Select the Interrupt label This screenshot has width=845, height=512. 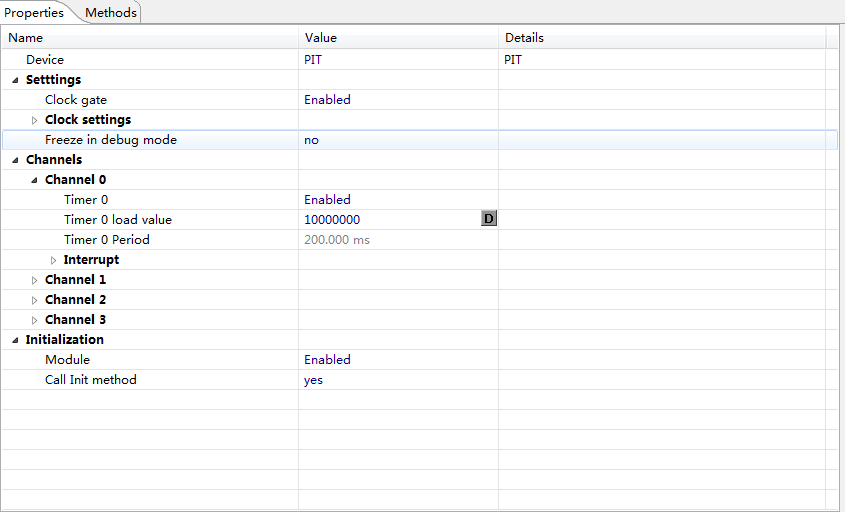pyautogui.click(x=91, y=260)
